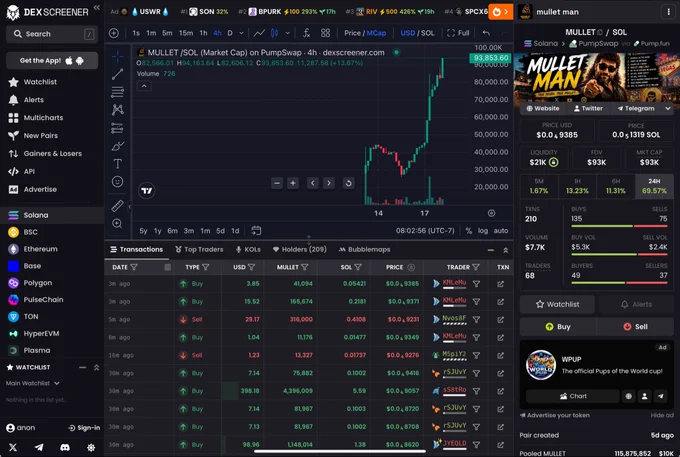Zoom in chart with plus button

pyautogui.click(x=293, y=183)
